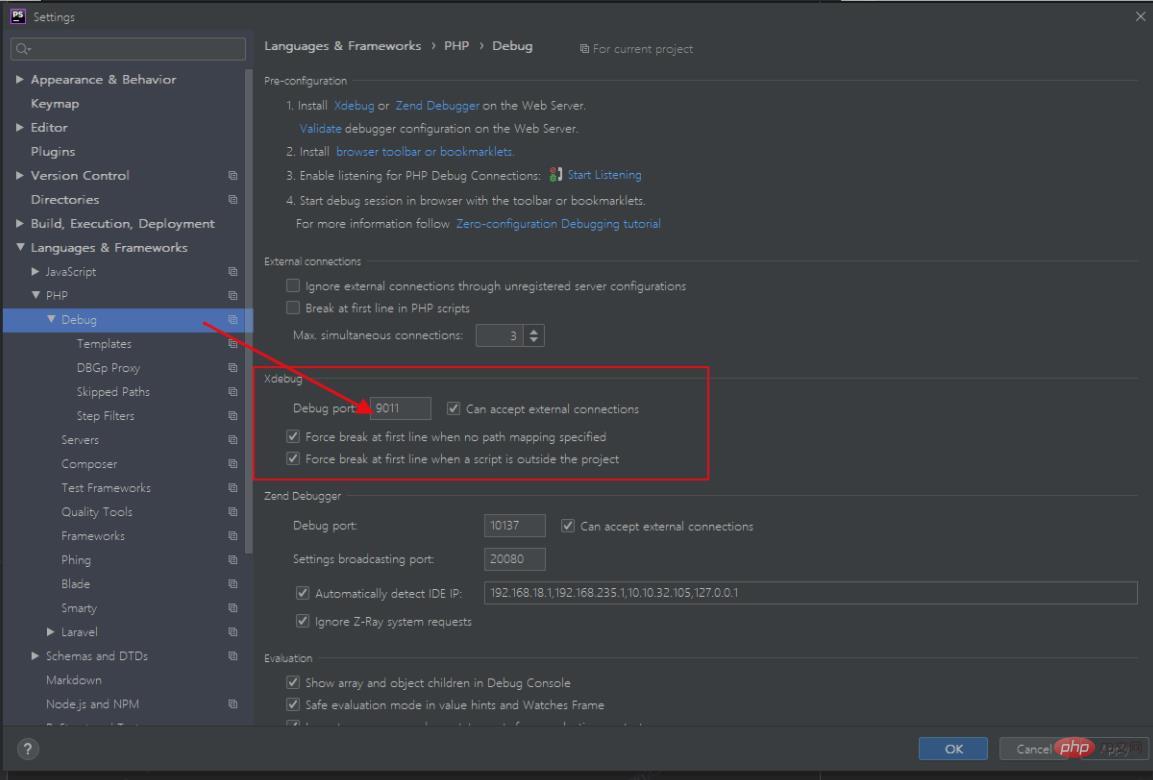Click the PhpStorm logo in title bar

(x=18, y=16)
